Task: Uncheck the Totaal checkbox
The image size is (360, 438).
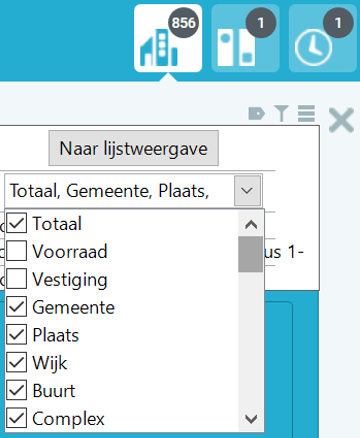Action: (16, 223)
